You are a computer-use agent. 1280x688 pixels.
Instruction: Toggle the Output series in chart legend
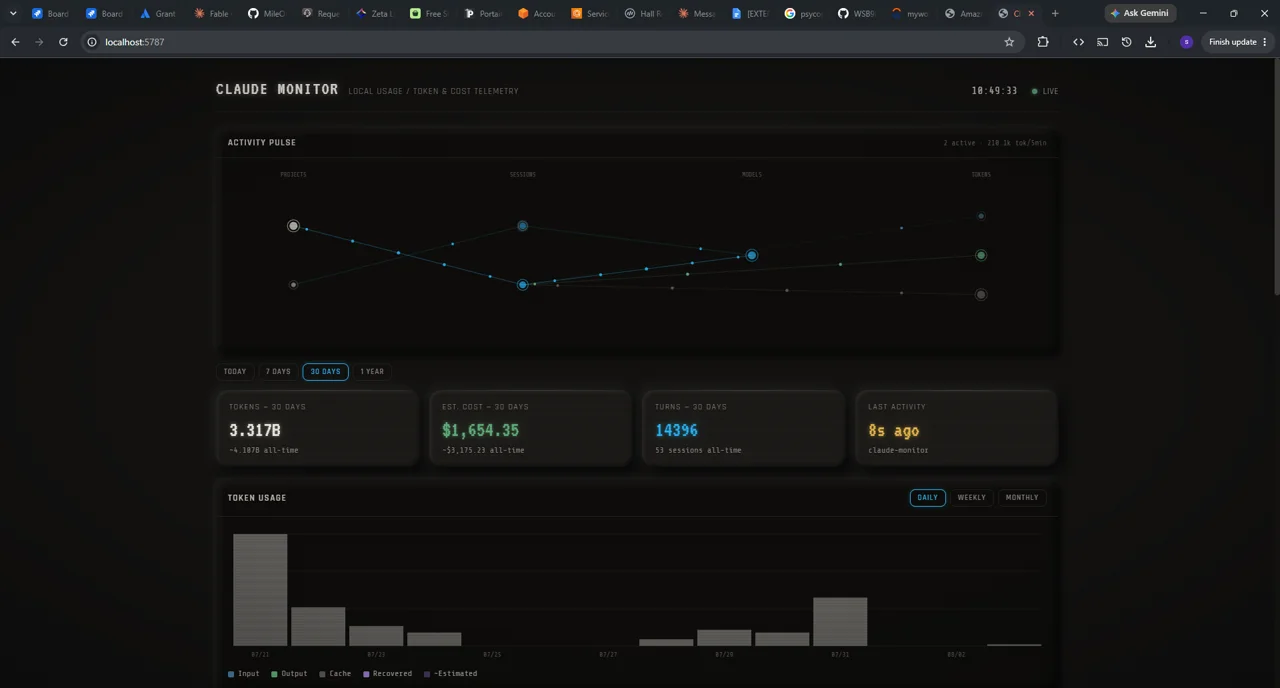point(289,674)
